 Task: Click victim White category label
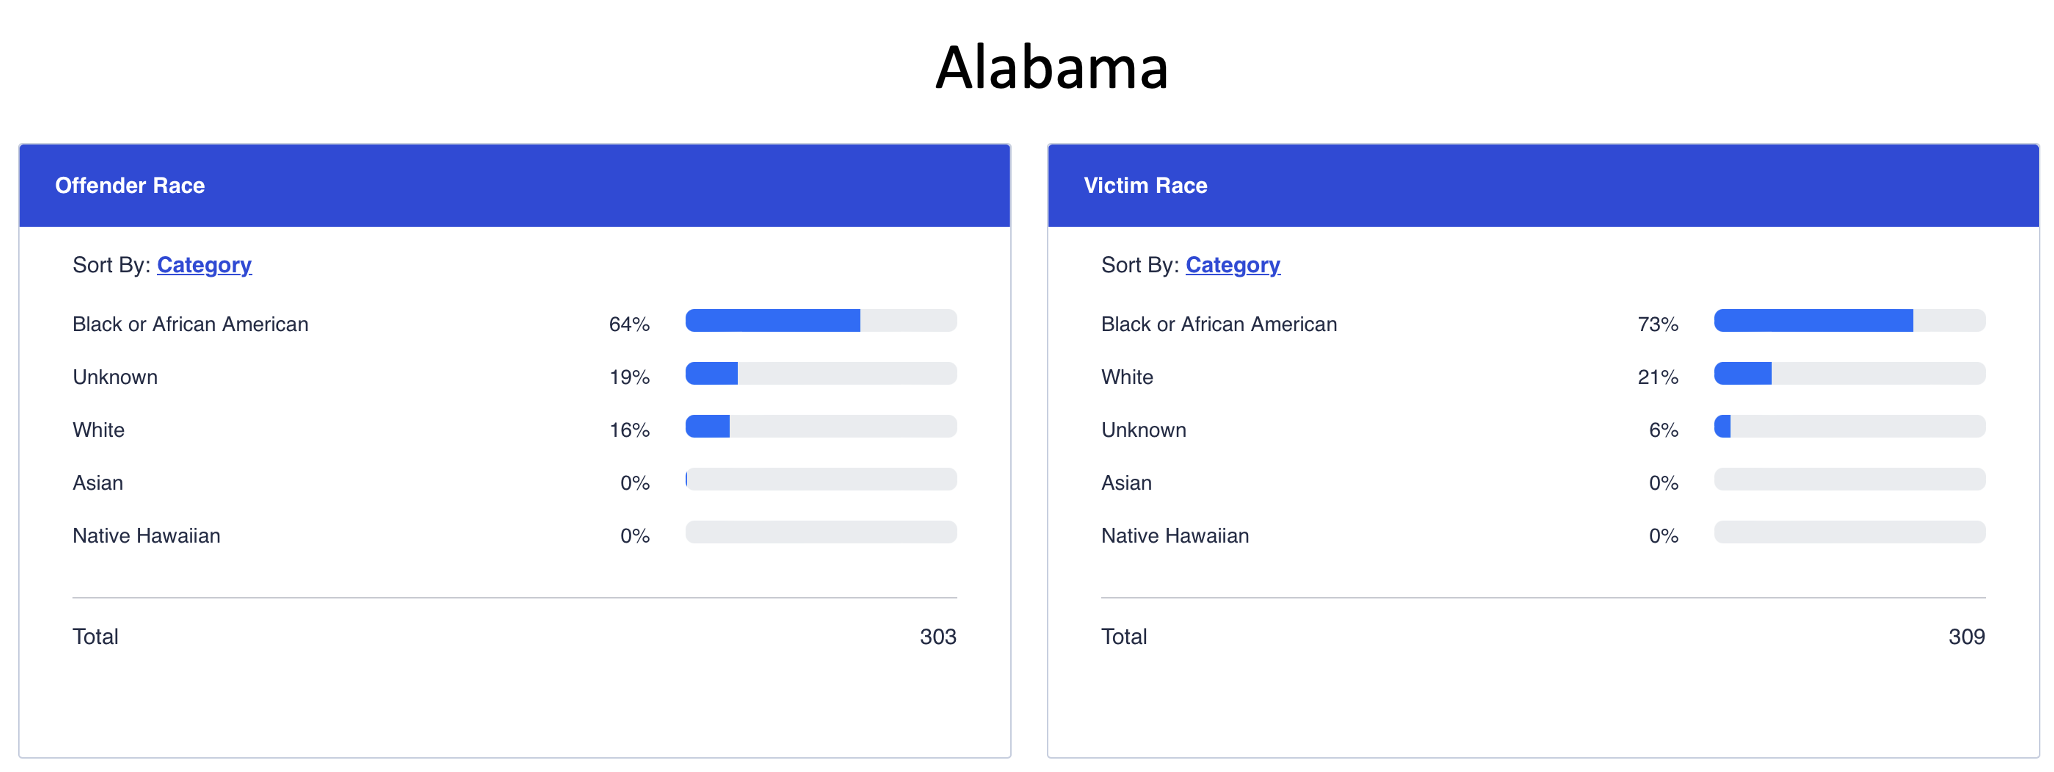coord(1127,377)
